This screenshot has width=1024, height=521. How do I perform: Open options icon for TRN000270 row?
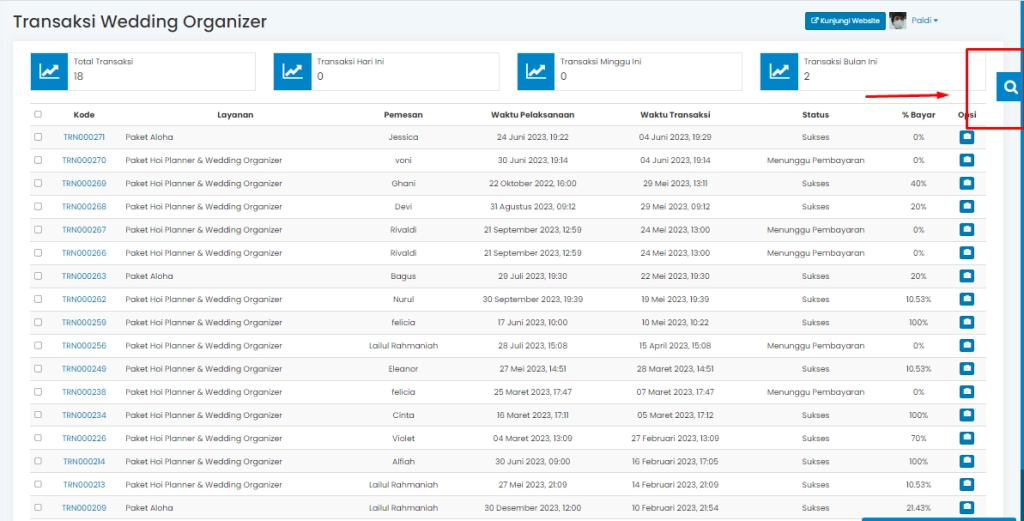[x=966, y=160]
